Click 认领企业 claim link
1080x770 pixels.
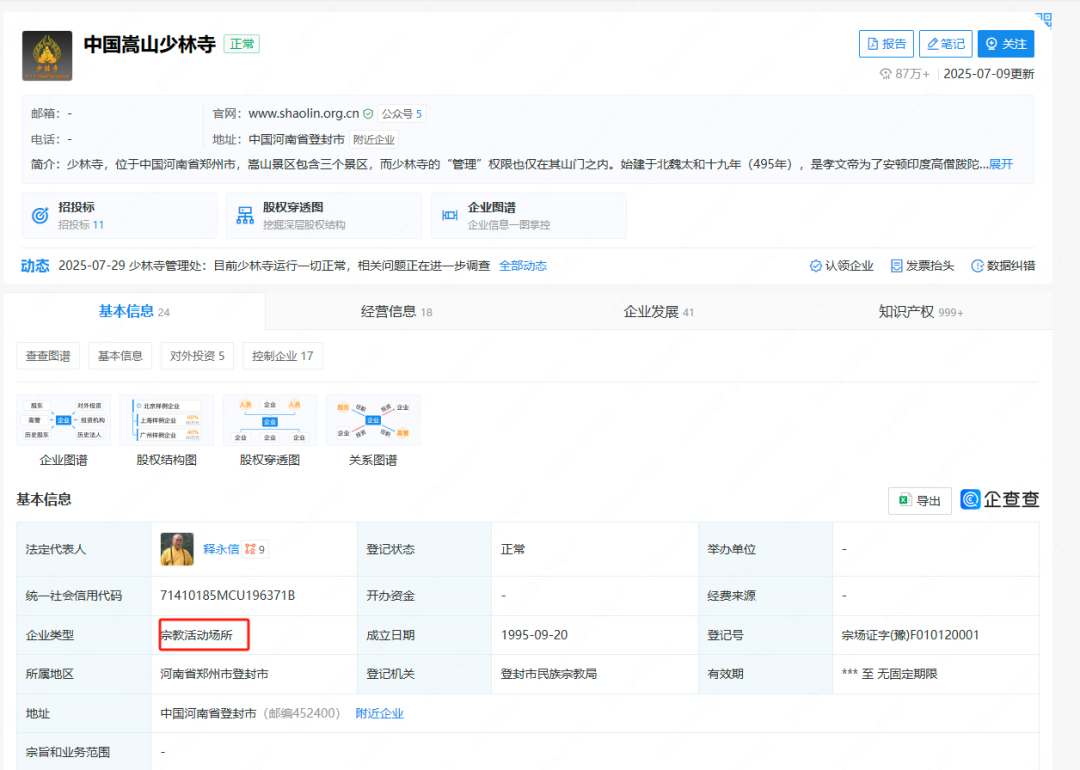841,266
